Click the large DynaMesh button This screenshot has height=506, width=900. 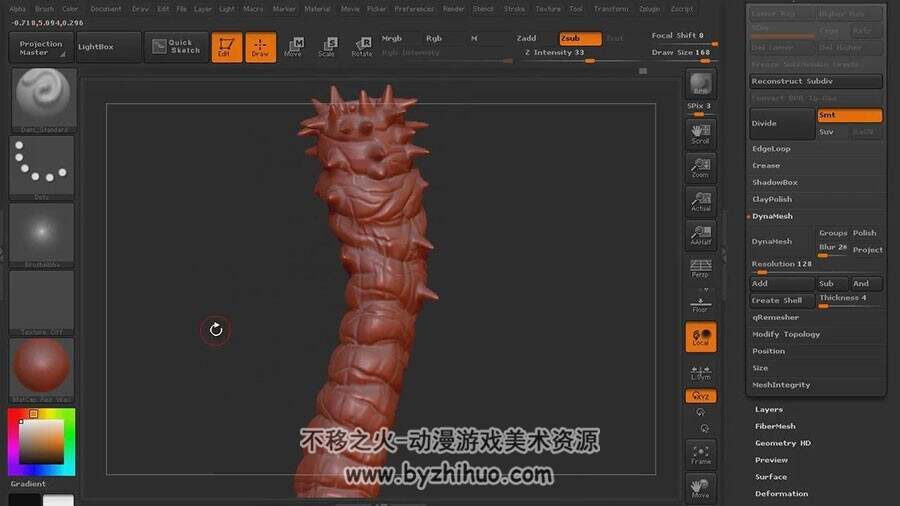coord(782,242)
